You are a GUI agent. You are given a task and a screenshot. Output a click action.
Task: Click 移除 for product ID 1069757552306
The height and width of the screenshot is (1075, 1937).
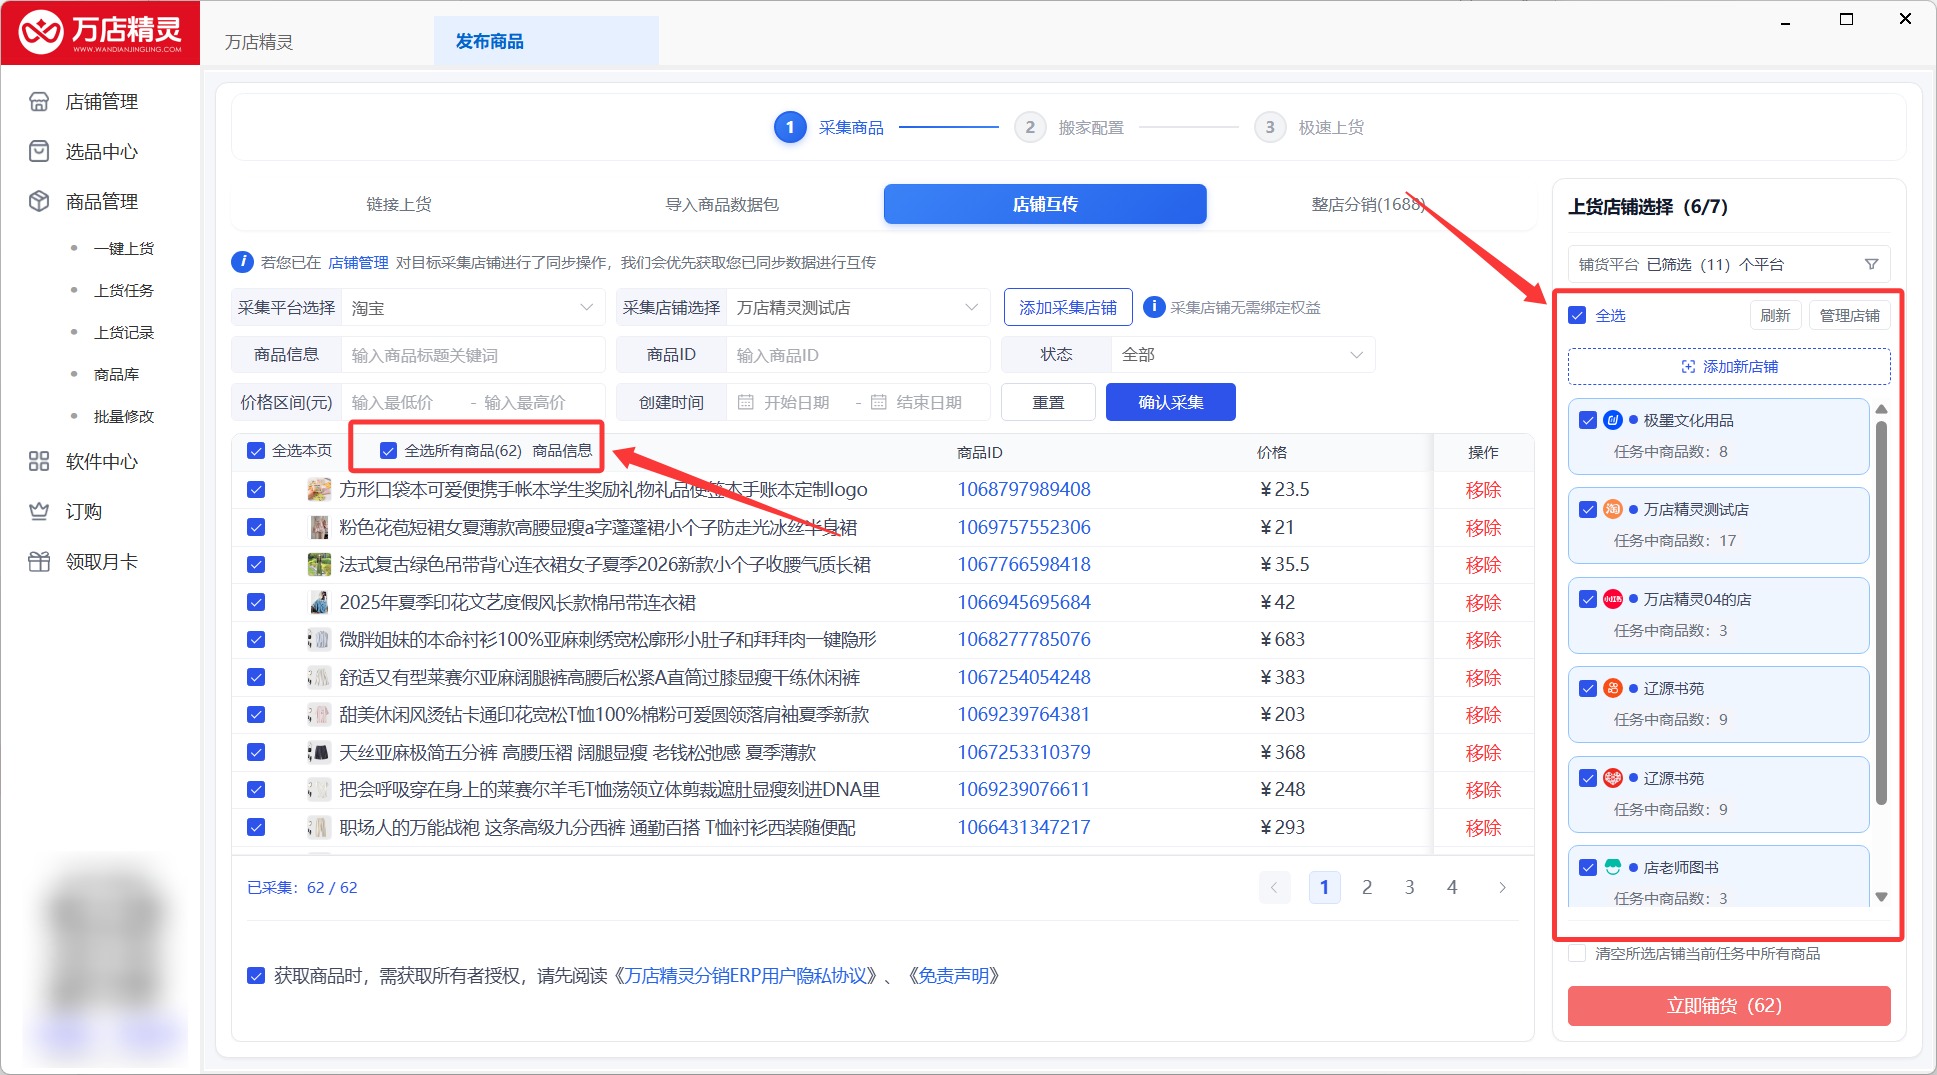(1483, 527)
